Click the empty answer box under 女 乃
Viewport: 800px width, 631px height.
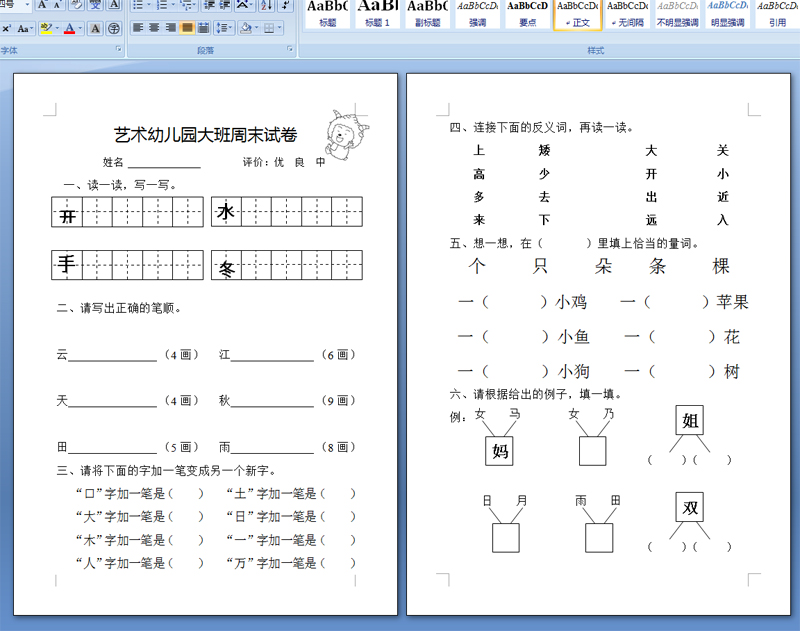(592, 451)
